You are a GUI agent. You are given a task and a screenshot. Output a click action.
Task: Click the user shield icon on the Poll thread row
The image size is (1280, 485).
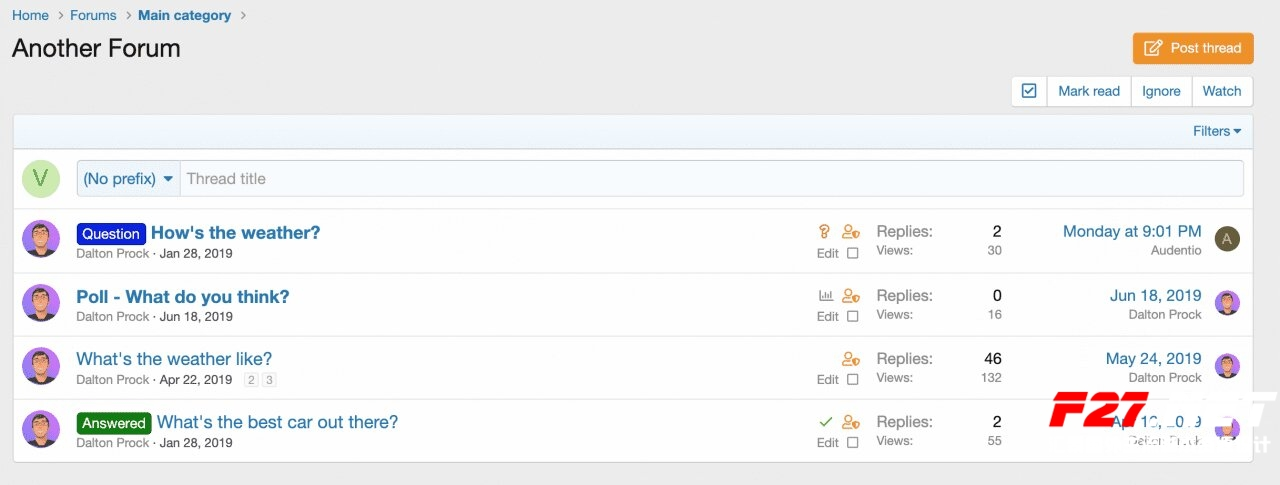pos(850,296)
